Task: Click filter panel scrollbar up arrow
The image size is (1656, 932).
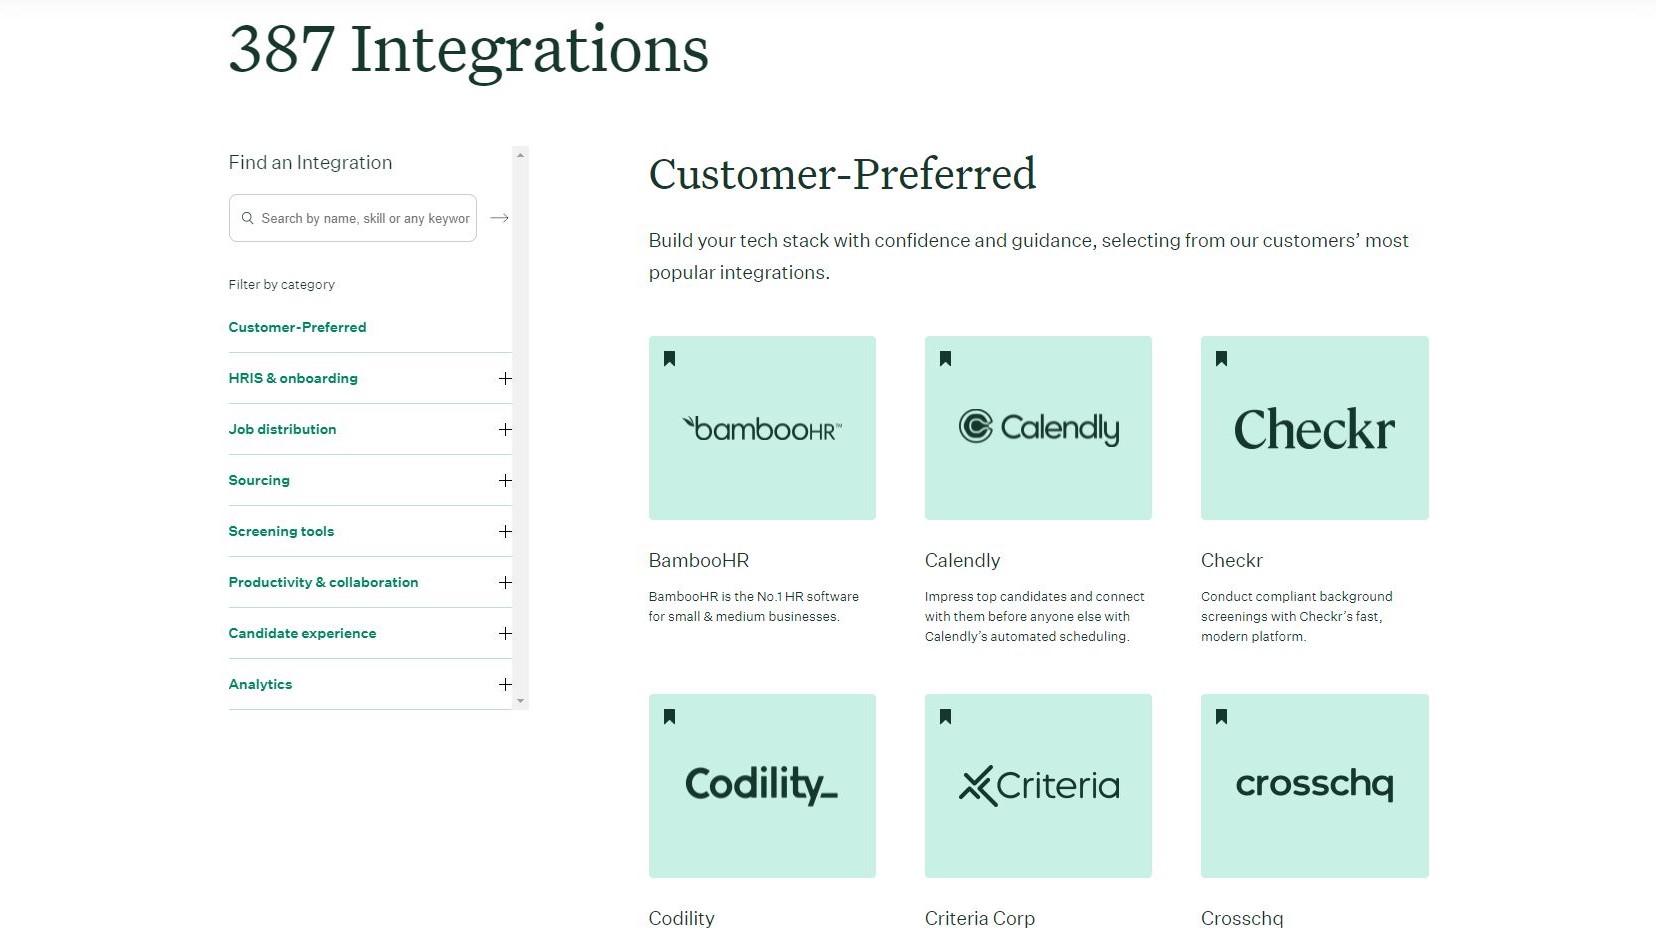Action: [520, 155]
